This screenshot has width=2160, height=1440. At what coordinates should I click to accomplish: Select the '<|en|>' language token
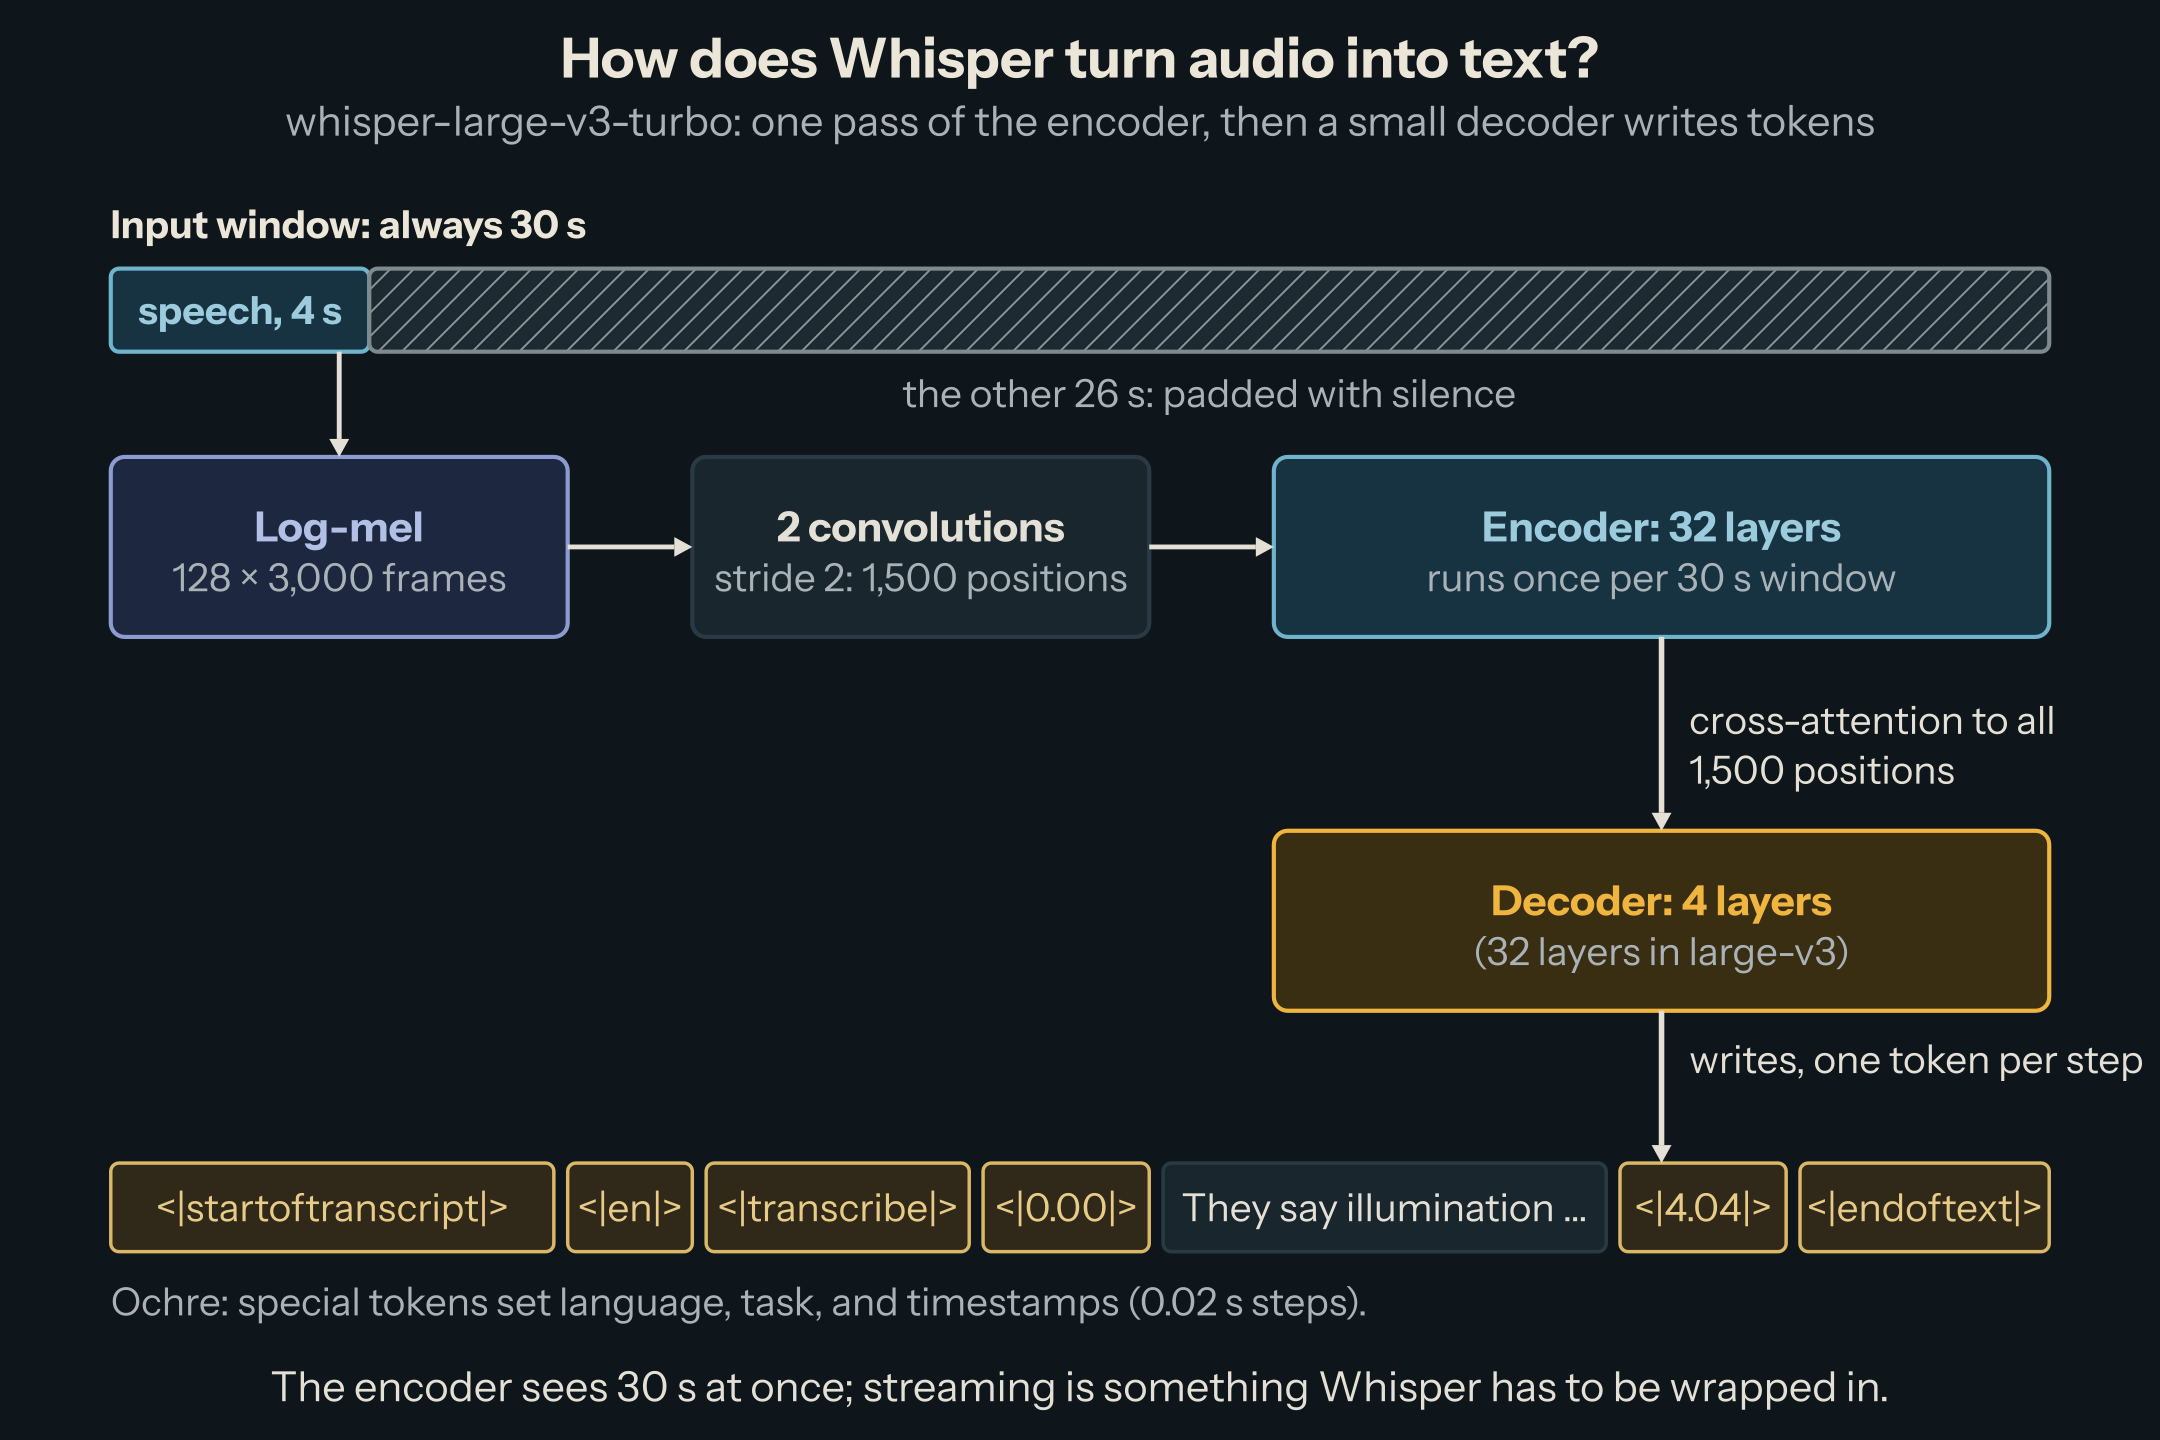tap(630, 1207)
